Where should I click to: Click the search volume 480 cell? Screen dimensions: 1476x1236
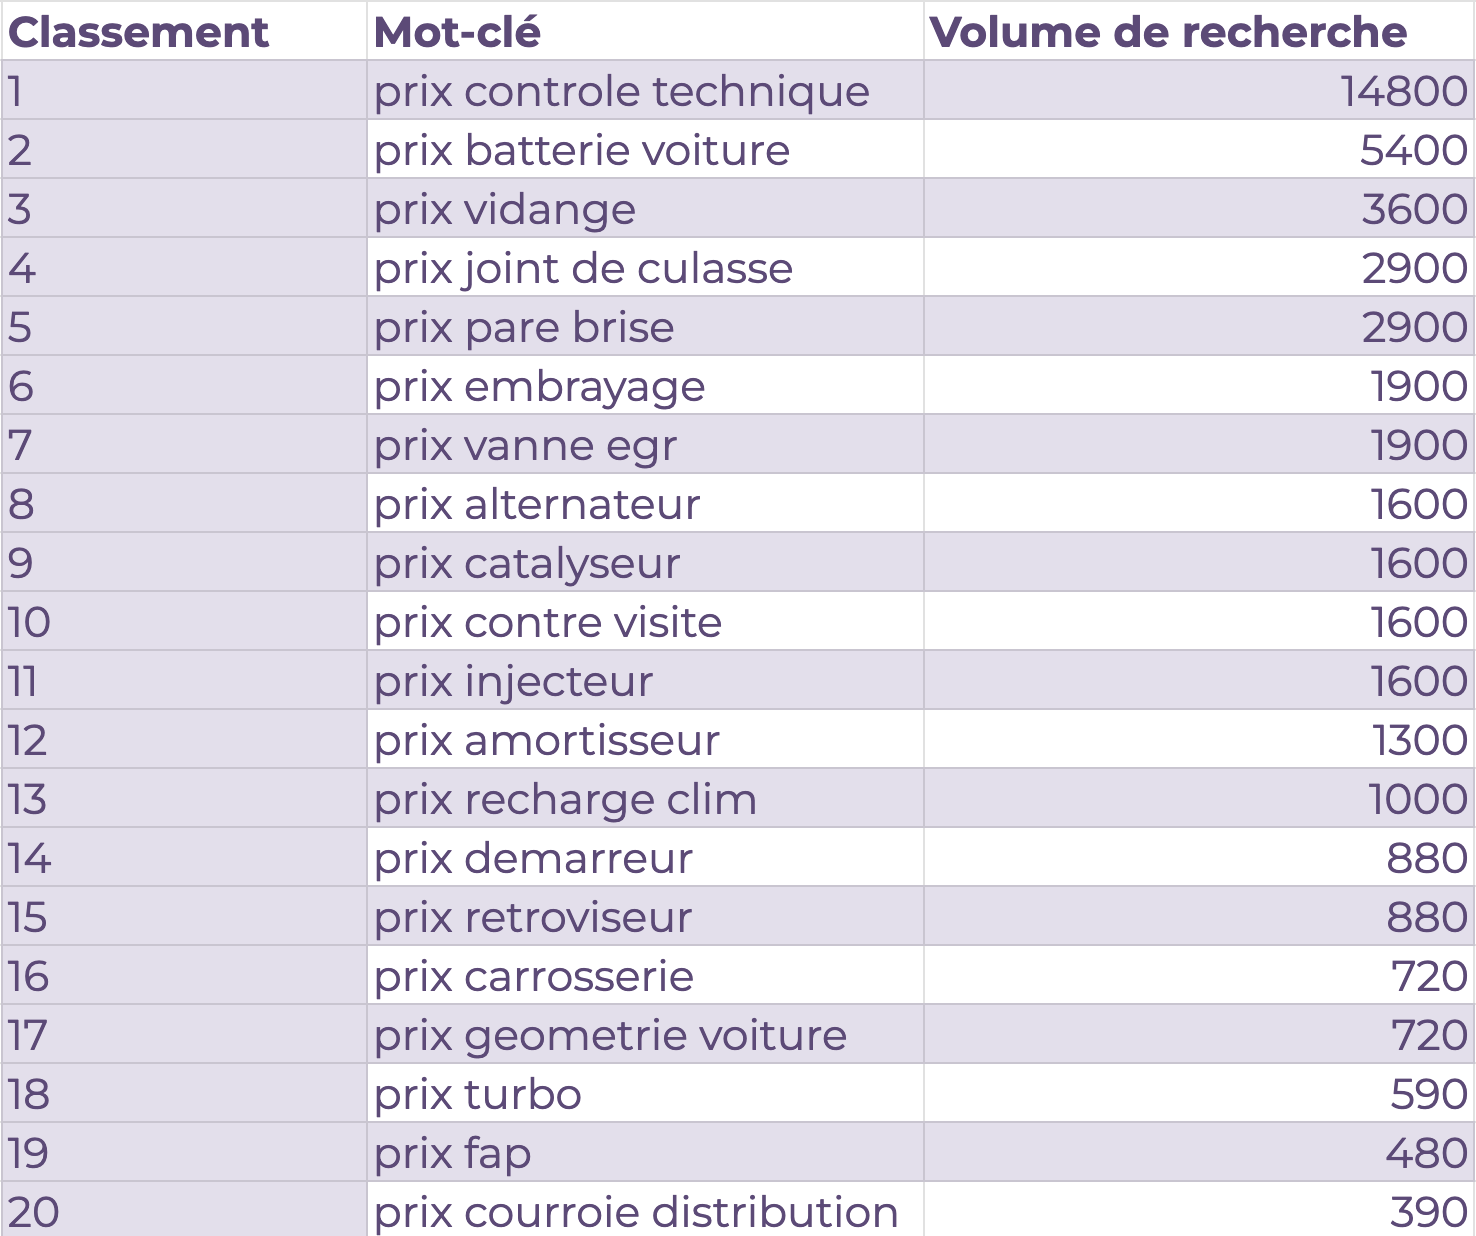click(1426, 1153)
